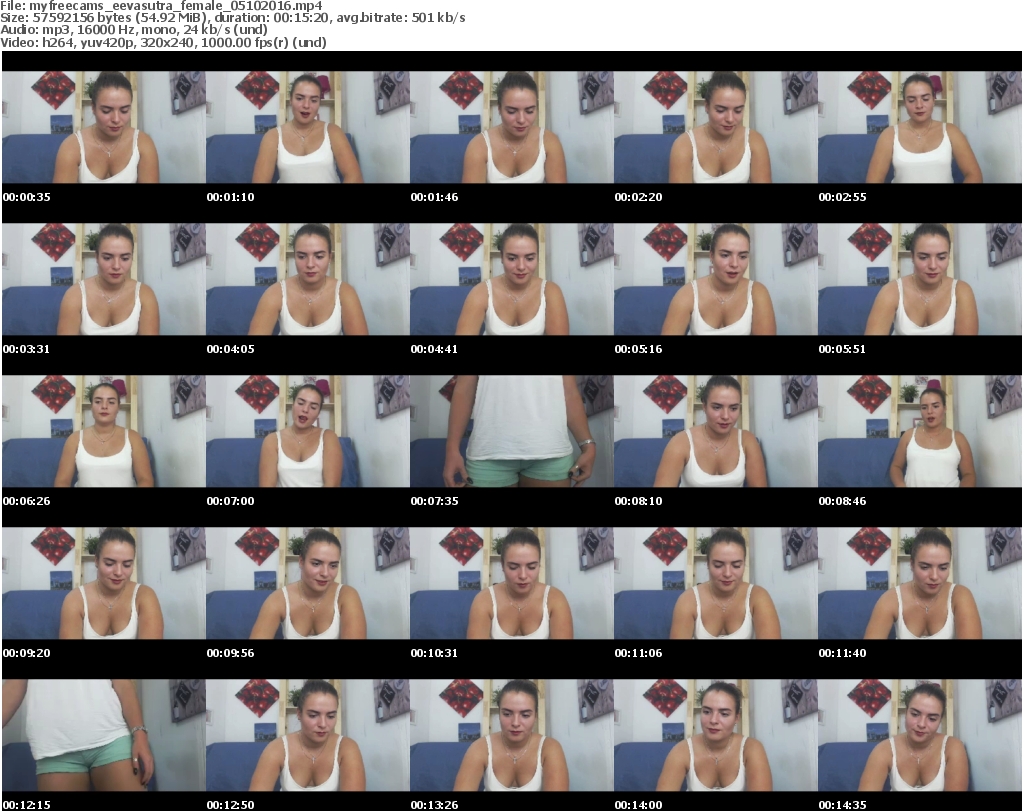Open the frame marked 00:06:26

[103, 431]
